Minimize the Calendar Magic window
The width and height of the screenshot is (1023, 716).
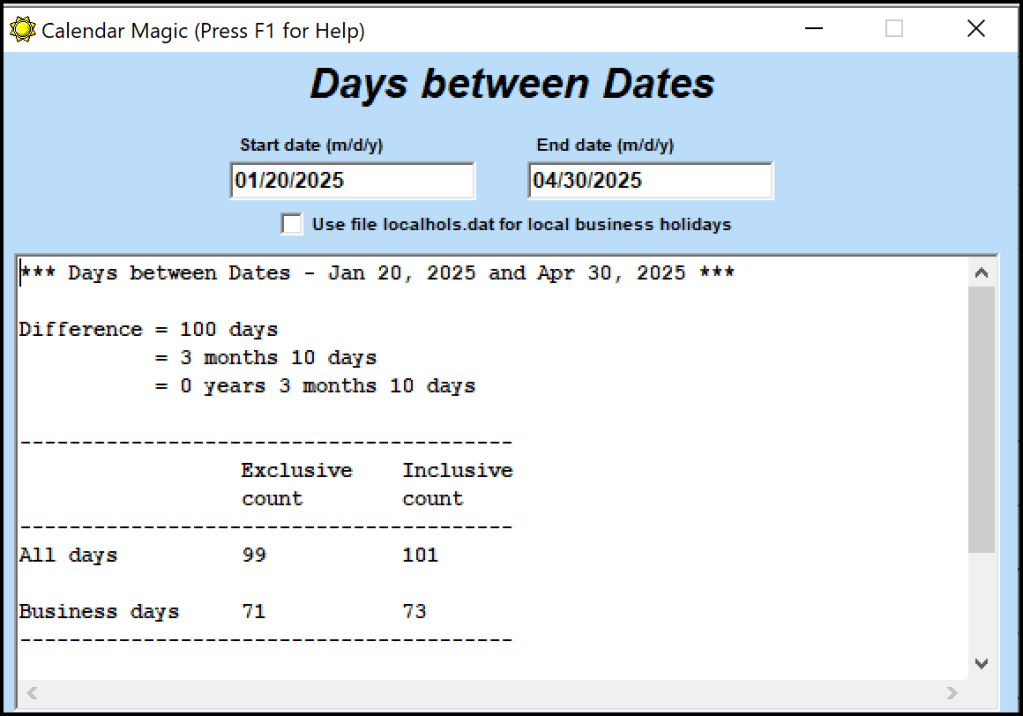click(814, 30)
